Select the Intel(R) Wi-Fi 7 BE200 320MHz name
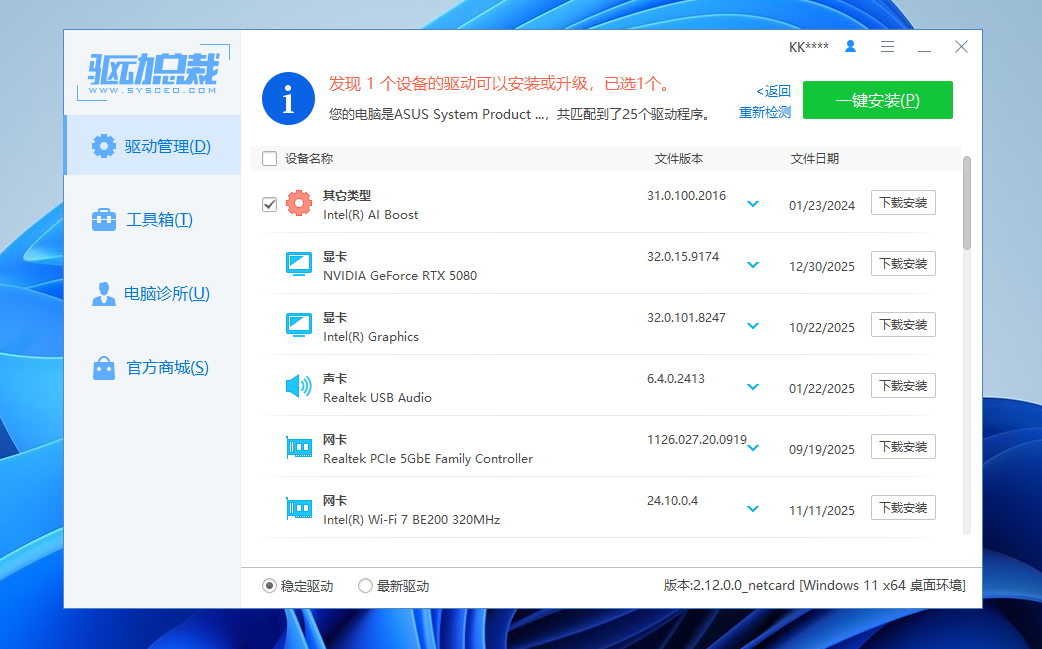The width and height of the screenshot is (1042, 649). 411,520
